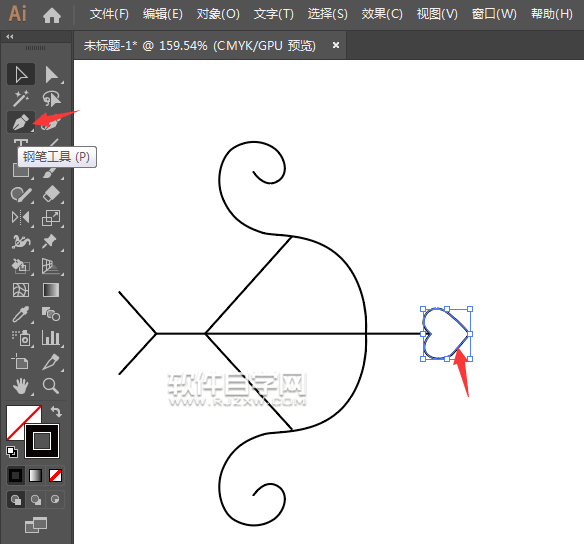Open the 效果(C) menu

point(382,14)
